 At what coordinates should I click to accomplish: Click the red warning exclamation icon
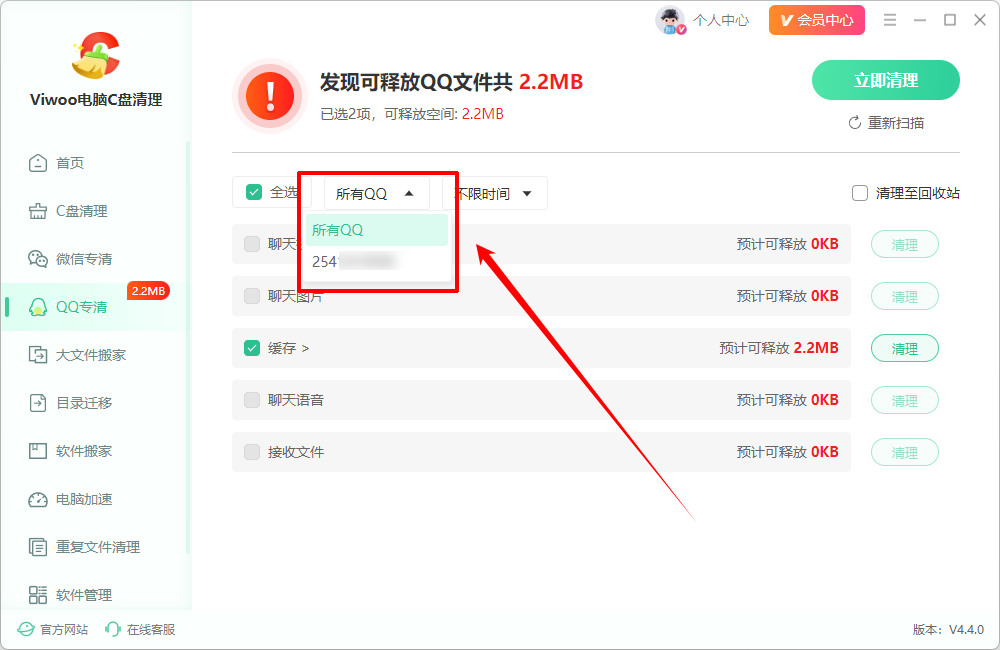pyautogui.click(x=270, y=96)
